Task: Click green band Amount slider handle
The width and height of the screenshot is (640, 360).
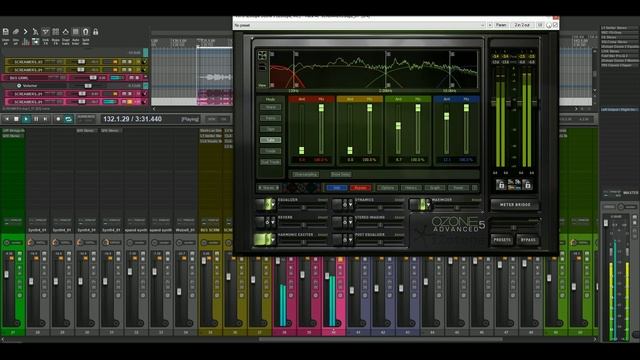Action: click(x=398, y=126)
